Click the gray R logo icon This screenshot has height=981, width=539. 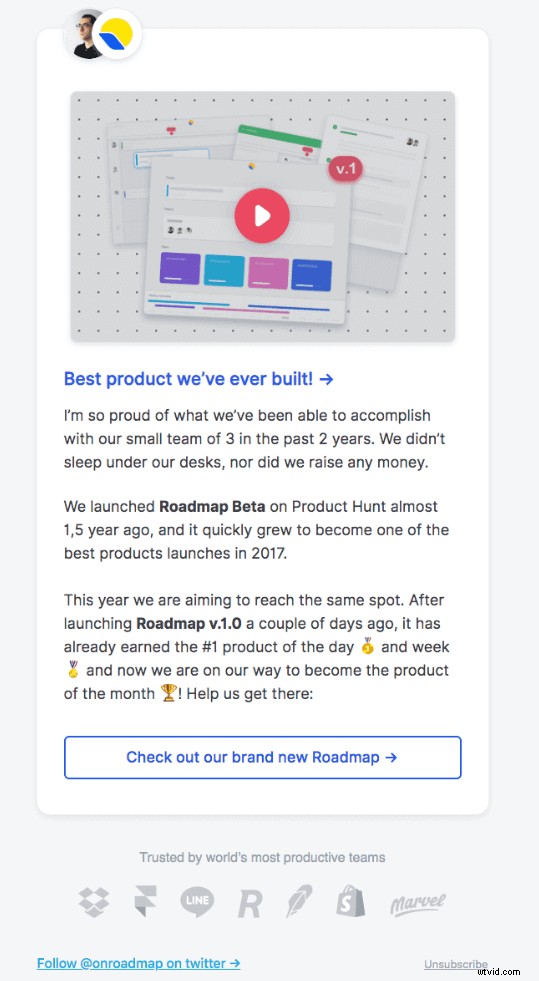point(249,903)
